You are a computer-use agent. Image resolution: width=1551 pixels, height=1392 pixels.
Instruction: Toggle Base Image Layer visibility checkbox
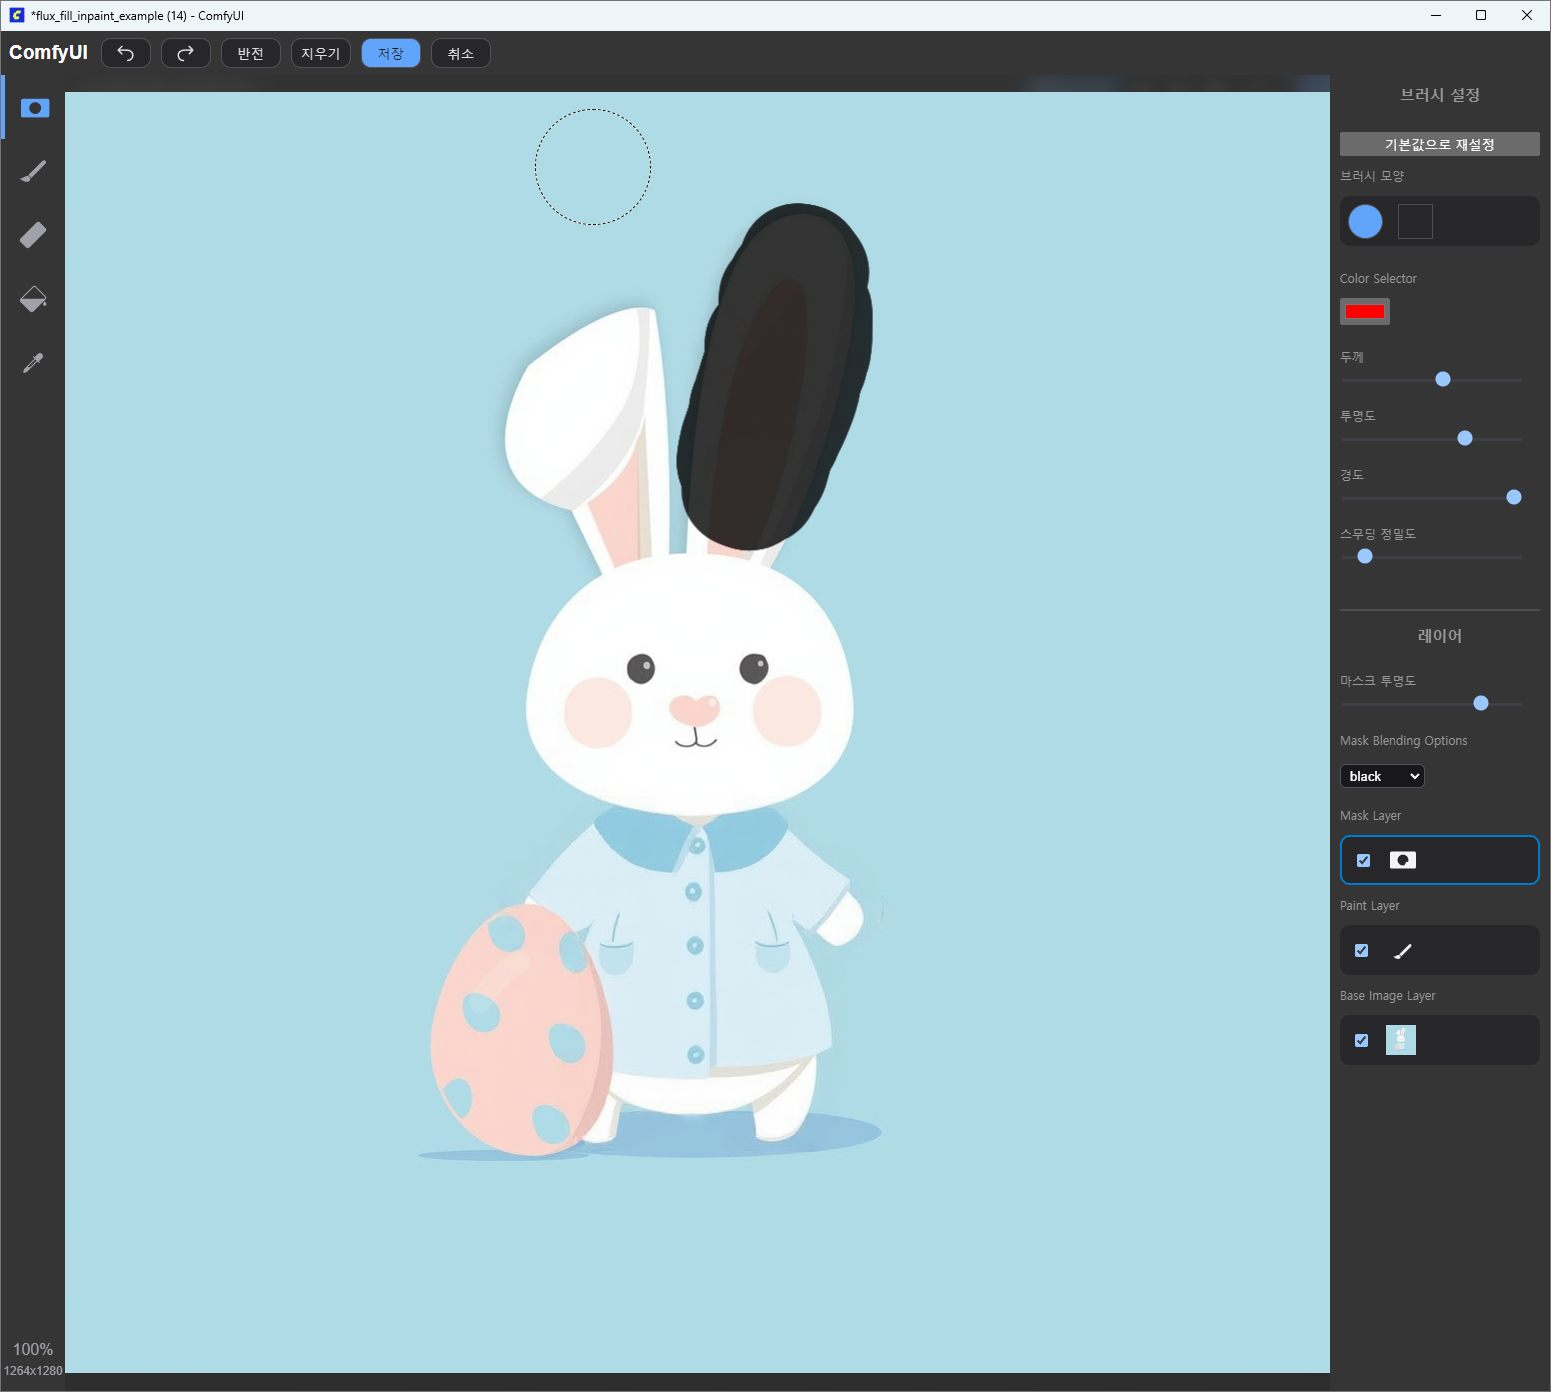coord(1361,1040)
